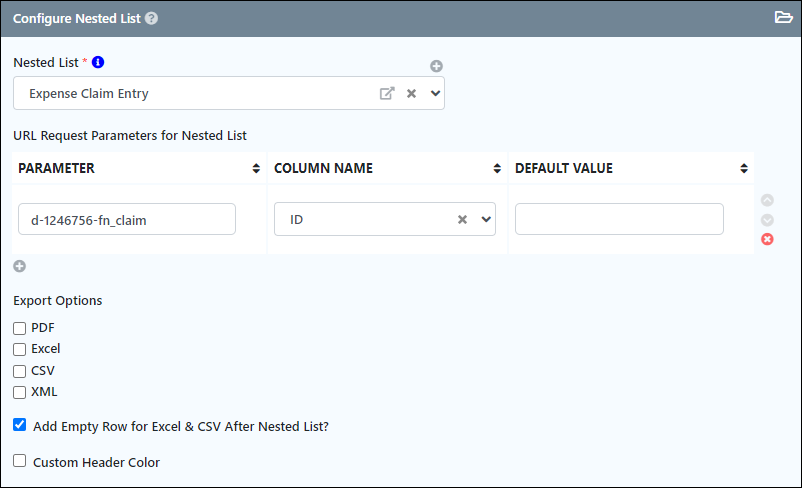Open the folder icon in header bar
Screen dimensions: 802x488
coord(783,17)
